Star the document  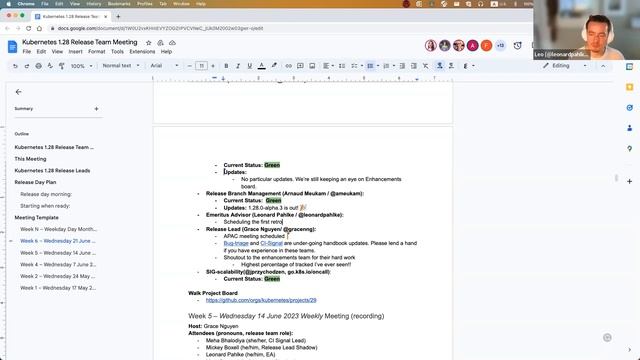pyautogui.click(x=149, y=42)
